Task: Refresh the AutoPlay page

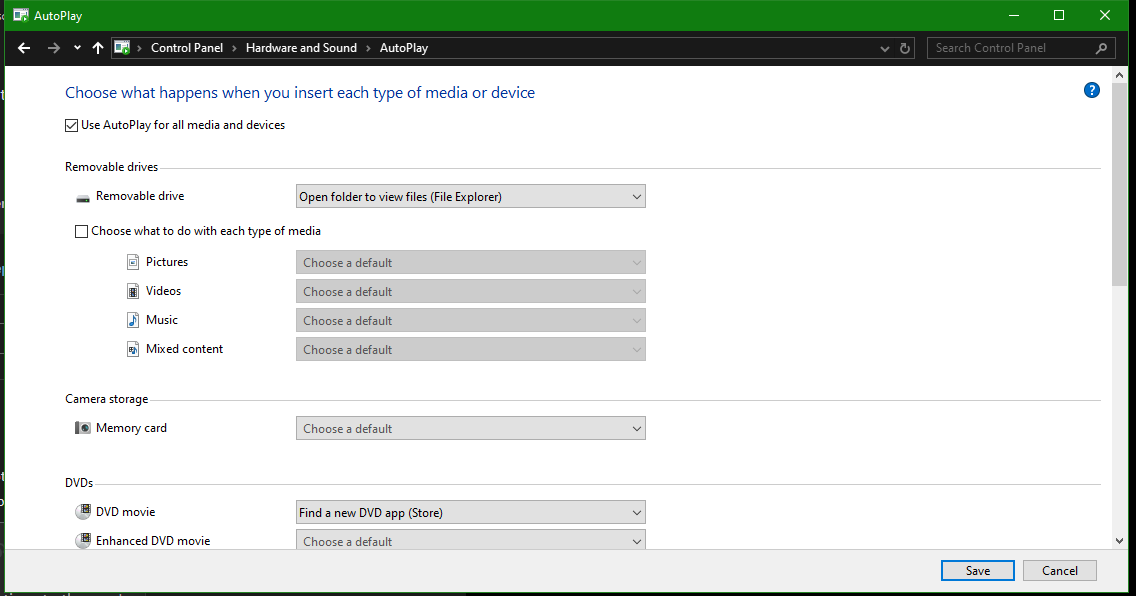Action: 905,49
